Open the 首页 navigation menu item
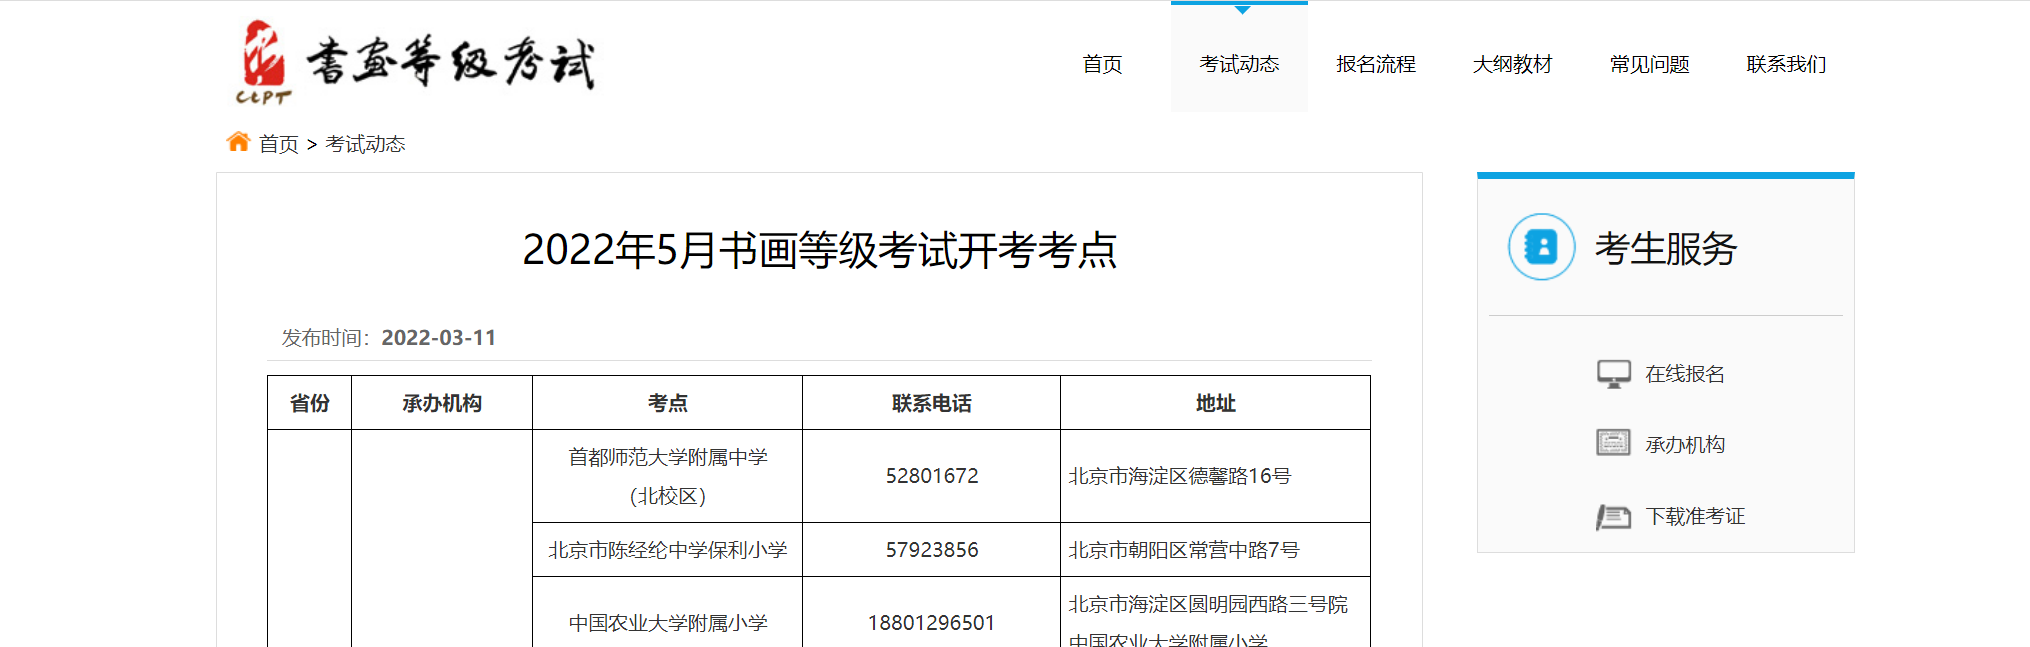 click(1102, 64)
